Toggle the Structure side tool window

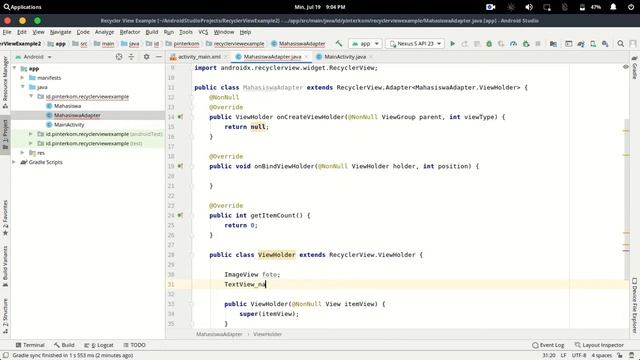click(x=5, y=316)
